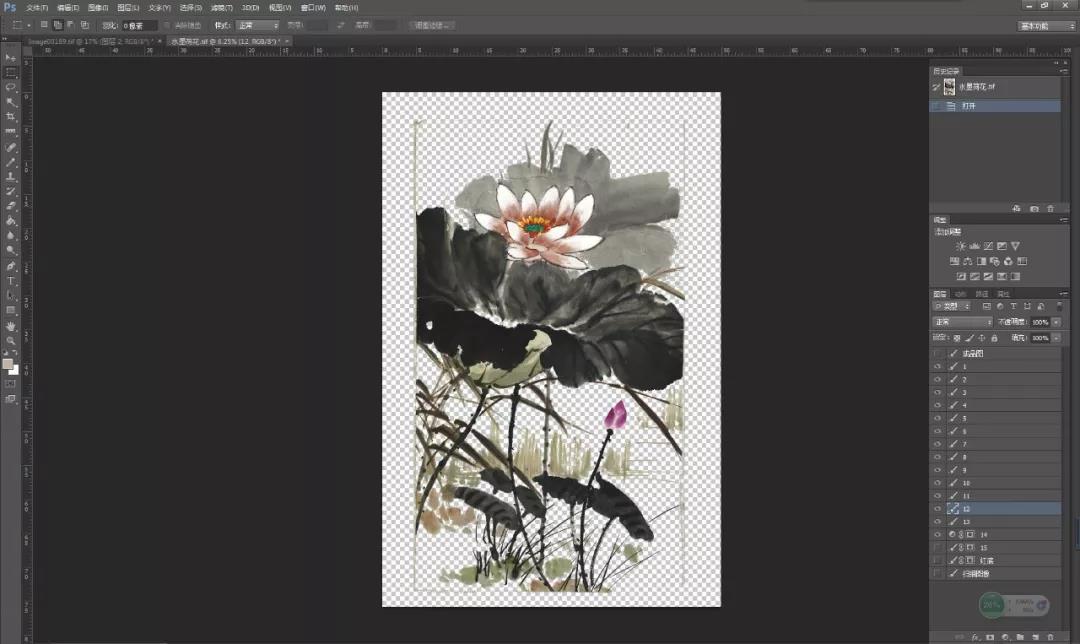This screenshot has width=1080, height=644.
Task: Hide layer 1 using its eye icon
Action: tap(937, 367)
